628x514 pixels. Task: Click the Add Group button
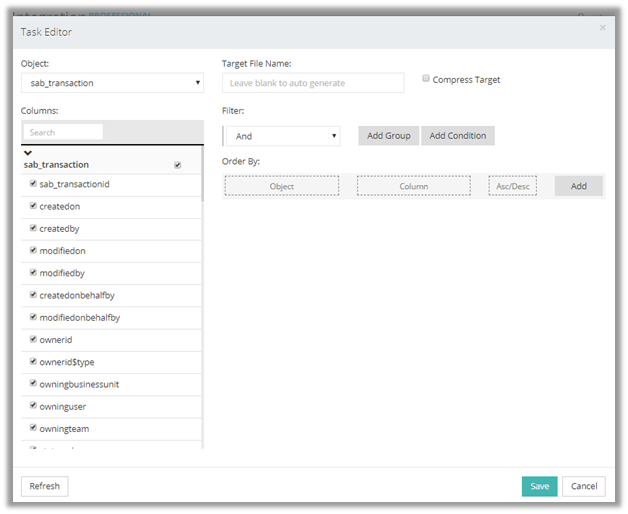[388, 136]
